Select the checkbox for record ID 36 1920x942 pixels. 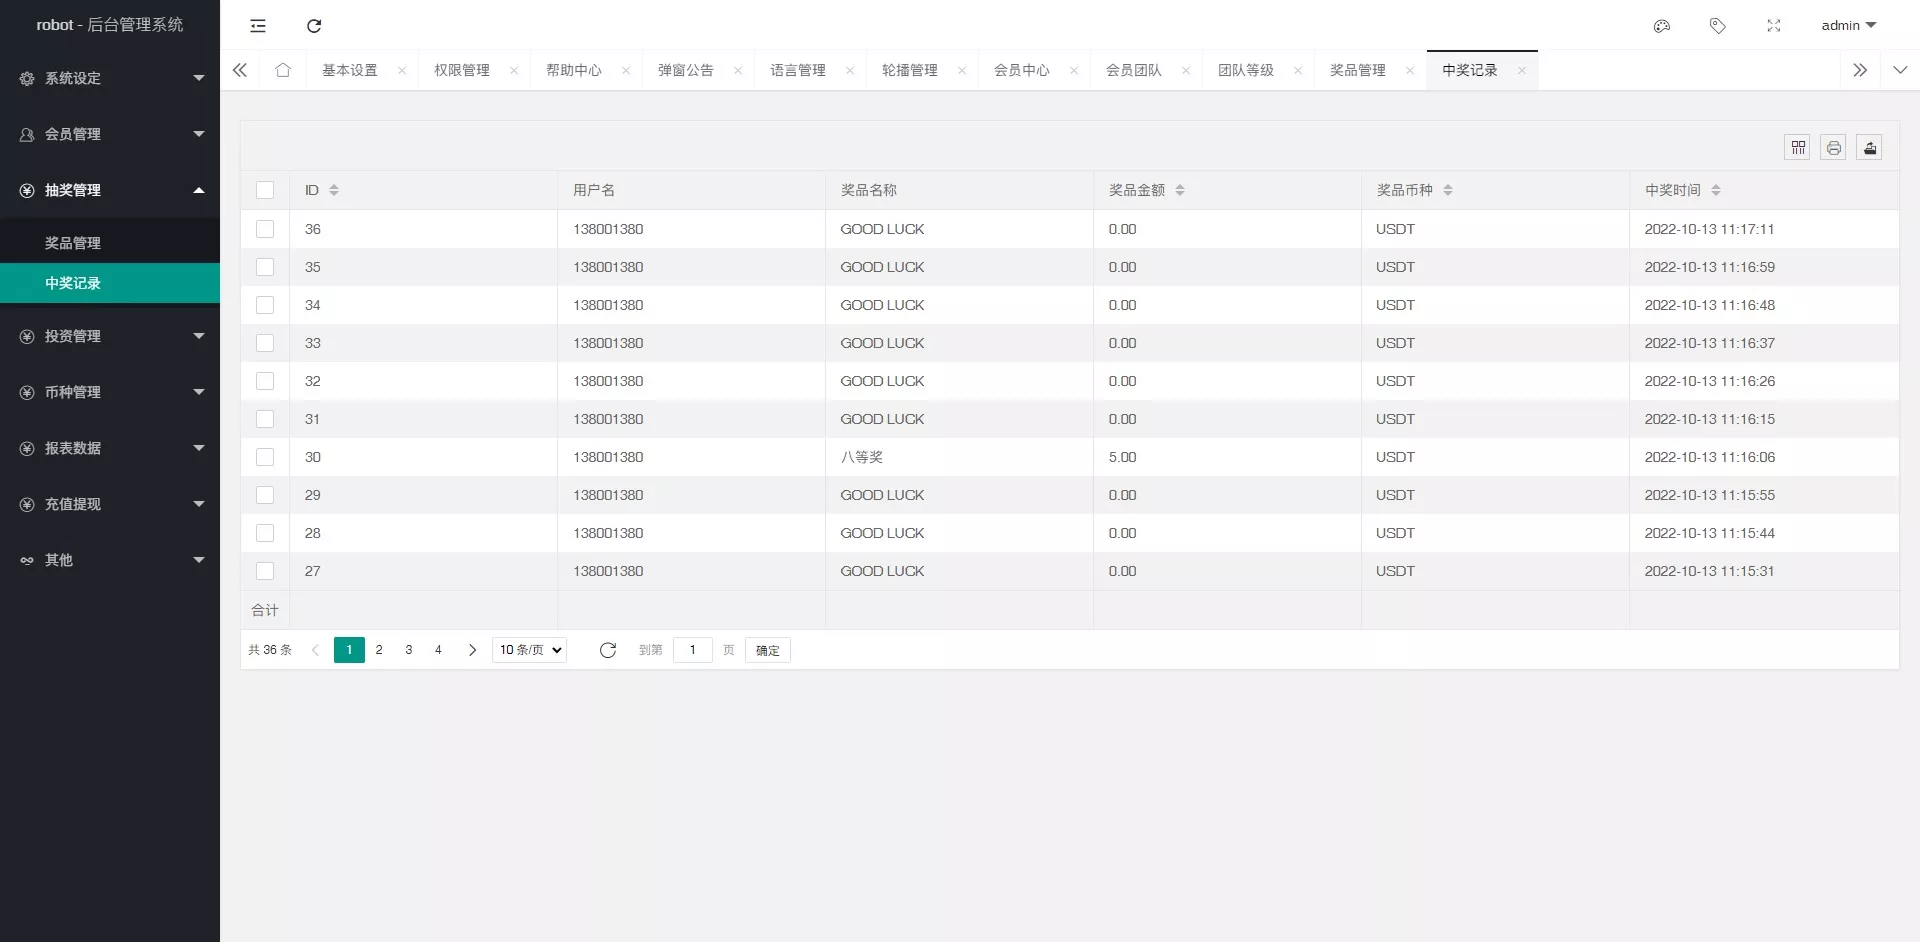click(x=265, y=229)
